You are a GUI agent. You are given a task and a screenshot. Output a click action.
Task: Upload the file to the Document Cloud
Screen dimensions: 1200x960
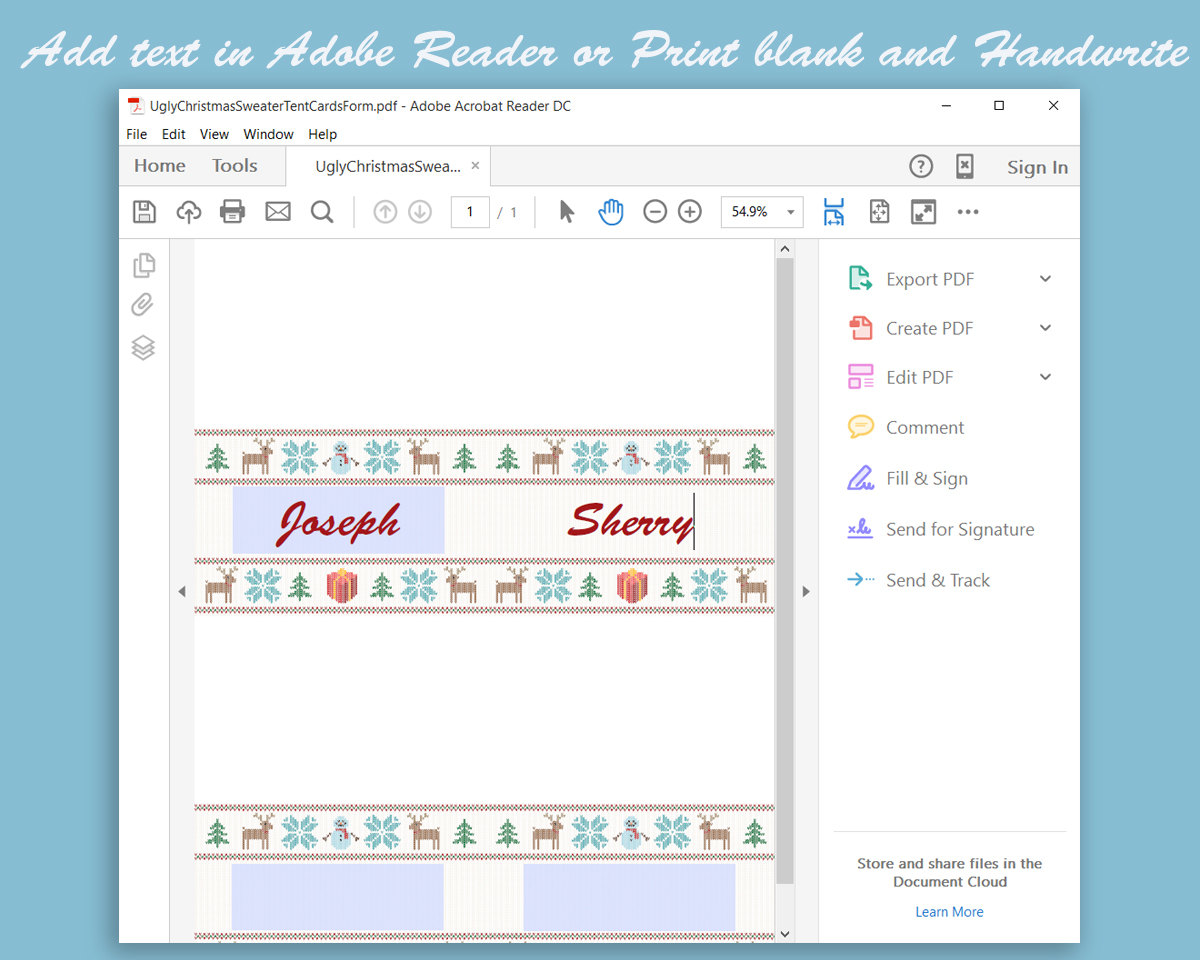(189, 211)
